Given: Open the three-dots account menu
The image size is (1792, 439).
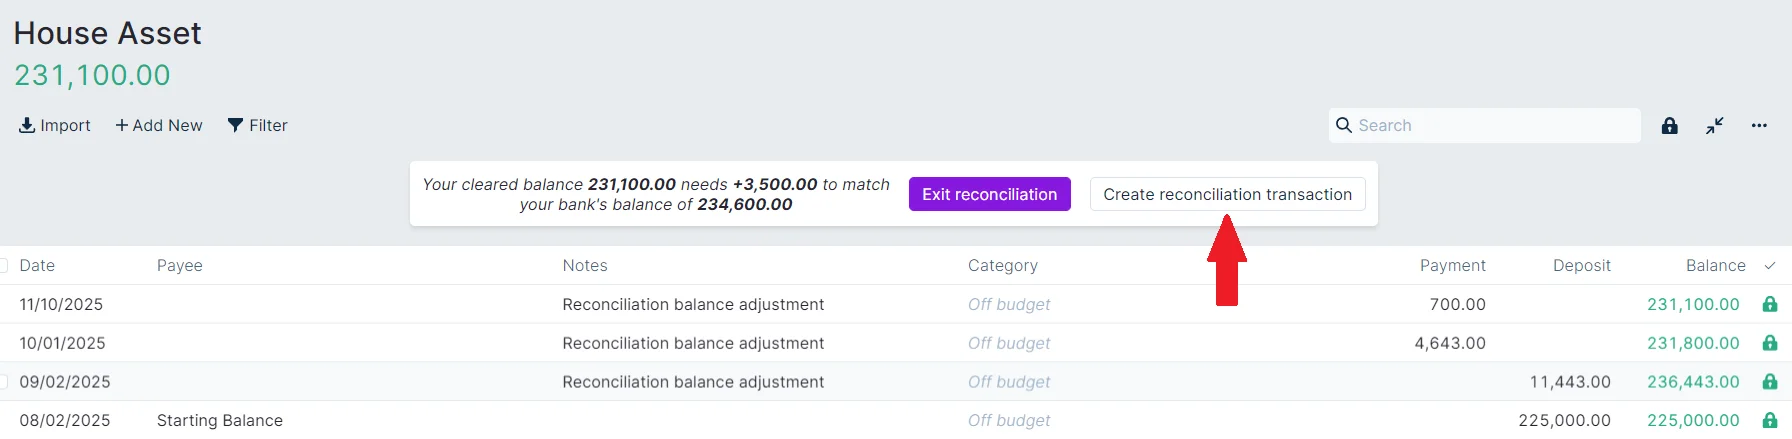Looking at the screenshot, I should click(1759, 126).
